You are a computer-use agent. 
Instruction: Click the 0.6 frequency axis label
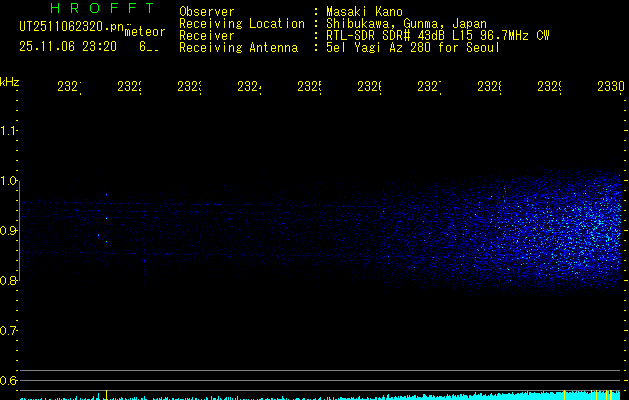pyautogui.click(x=8, y=380)
